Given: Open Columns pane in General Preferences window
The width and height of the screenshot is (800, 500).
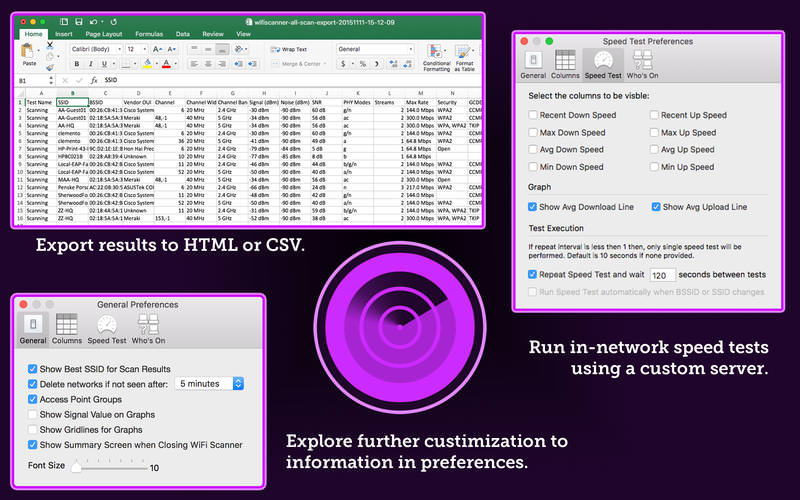Looking at the screenshot, I should [x=68, y=328].
